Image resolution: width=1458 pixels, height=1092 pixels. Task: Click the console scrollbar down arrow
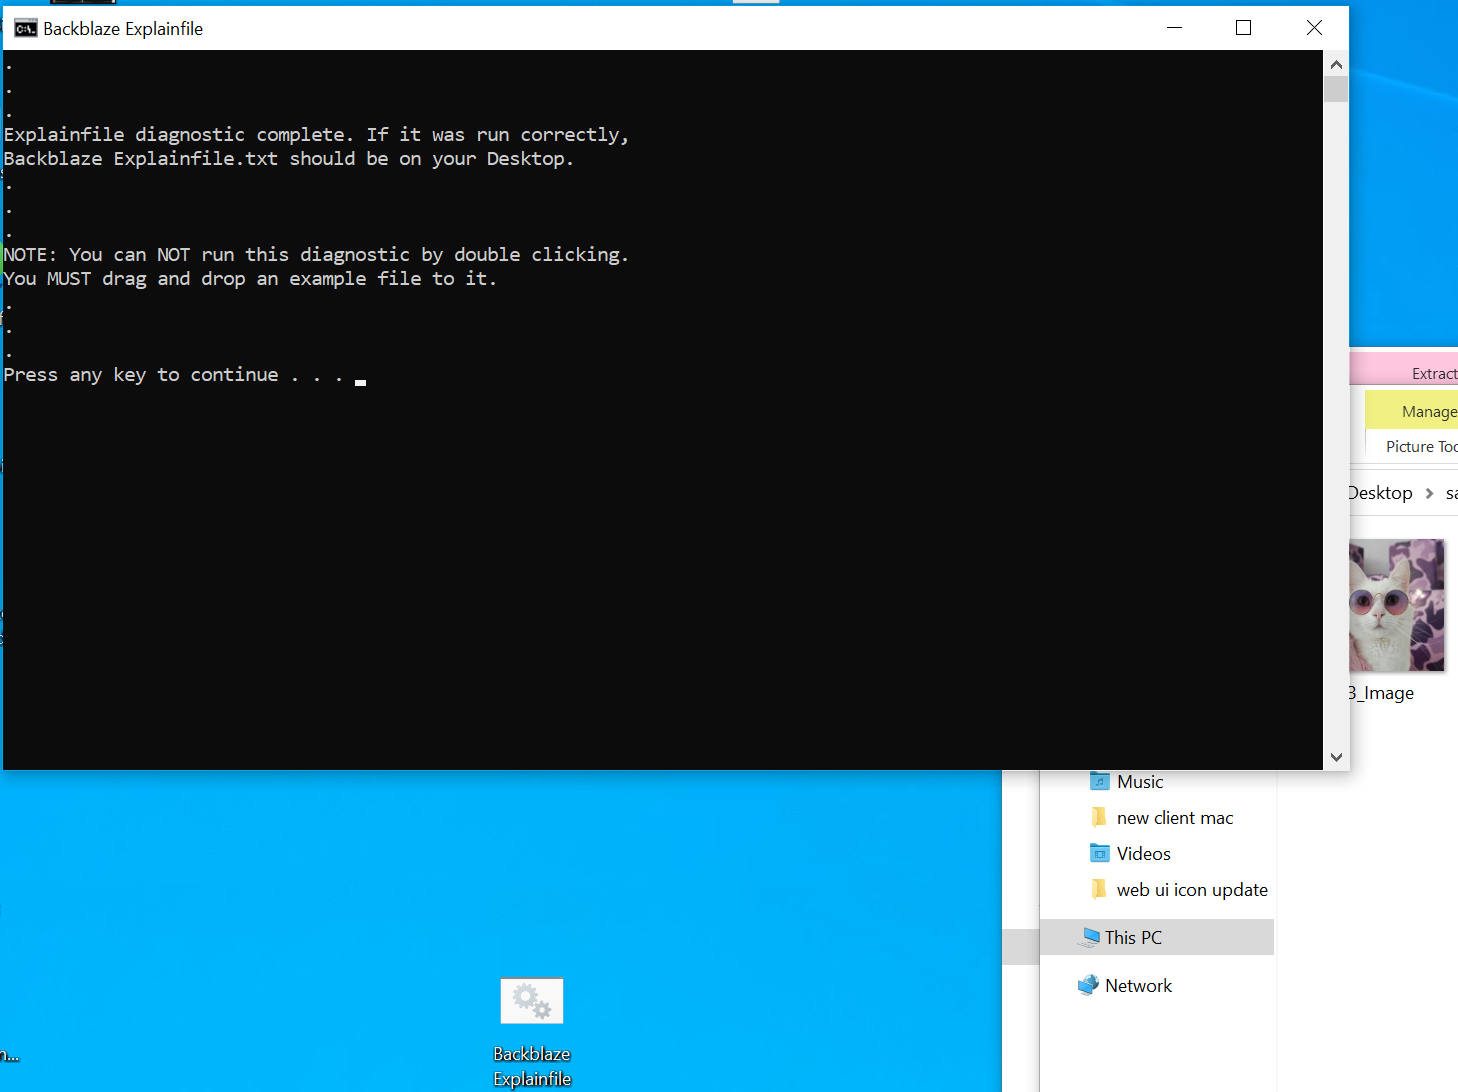point(1336,757)
